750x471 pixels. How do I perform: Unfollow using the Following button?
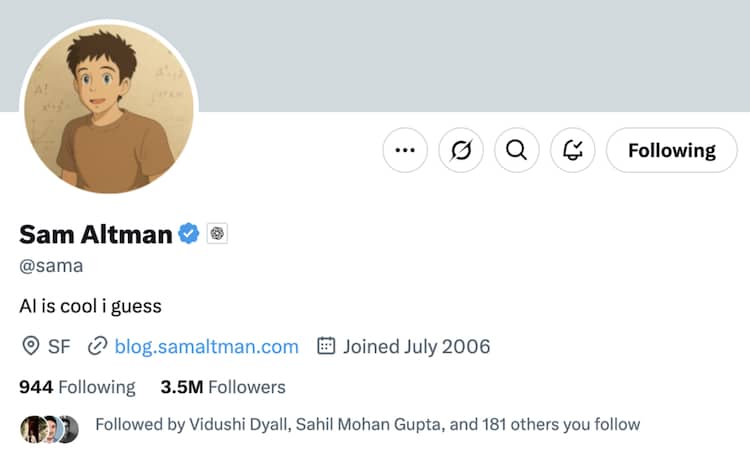[671, 150]
